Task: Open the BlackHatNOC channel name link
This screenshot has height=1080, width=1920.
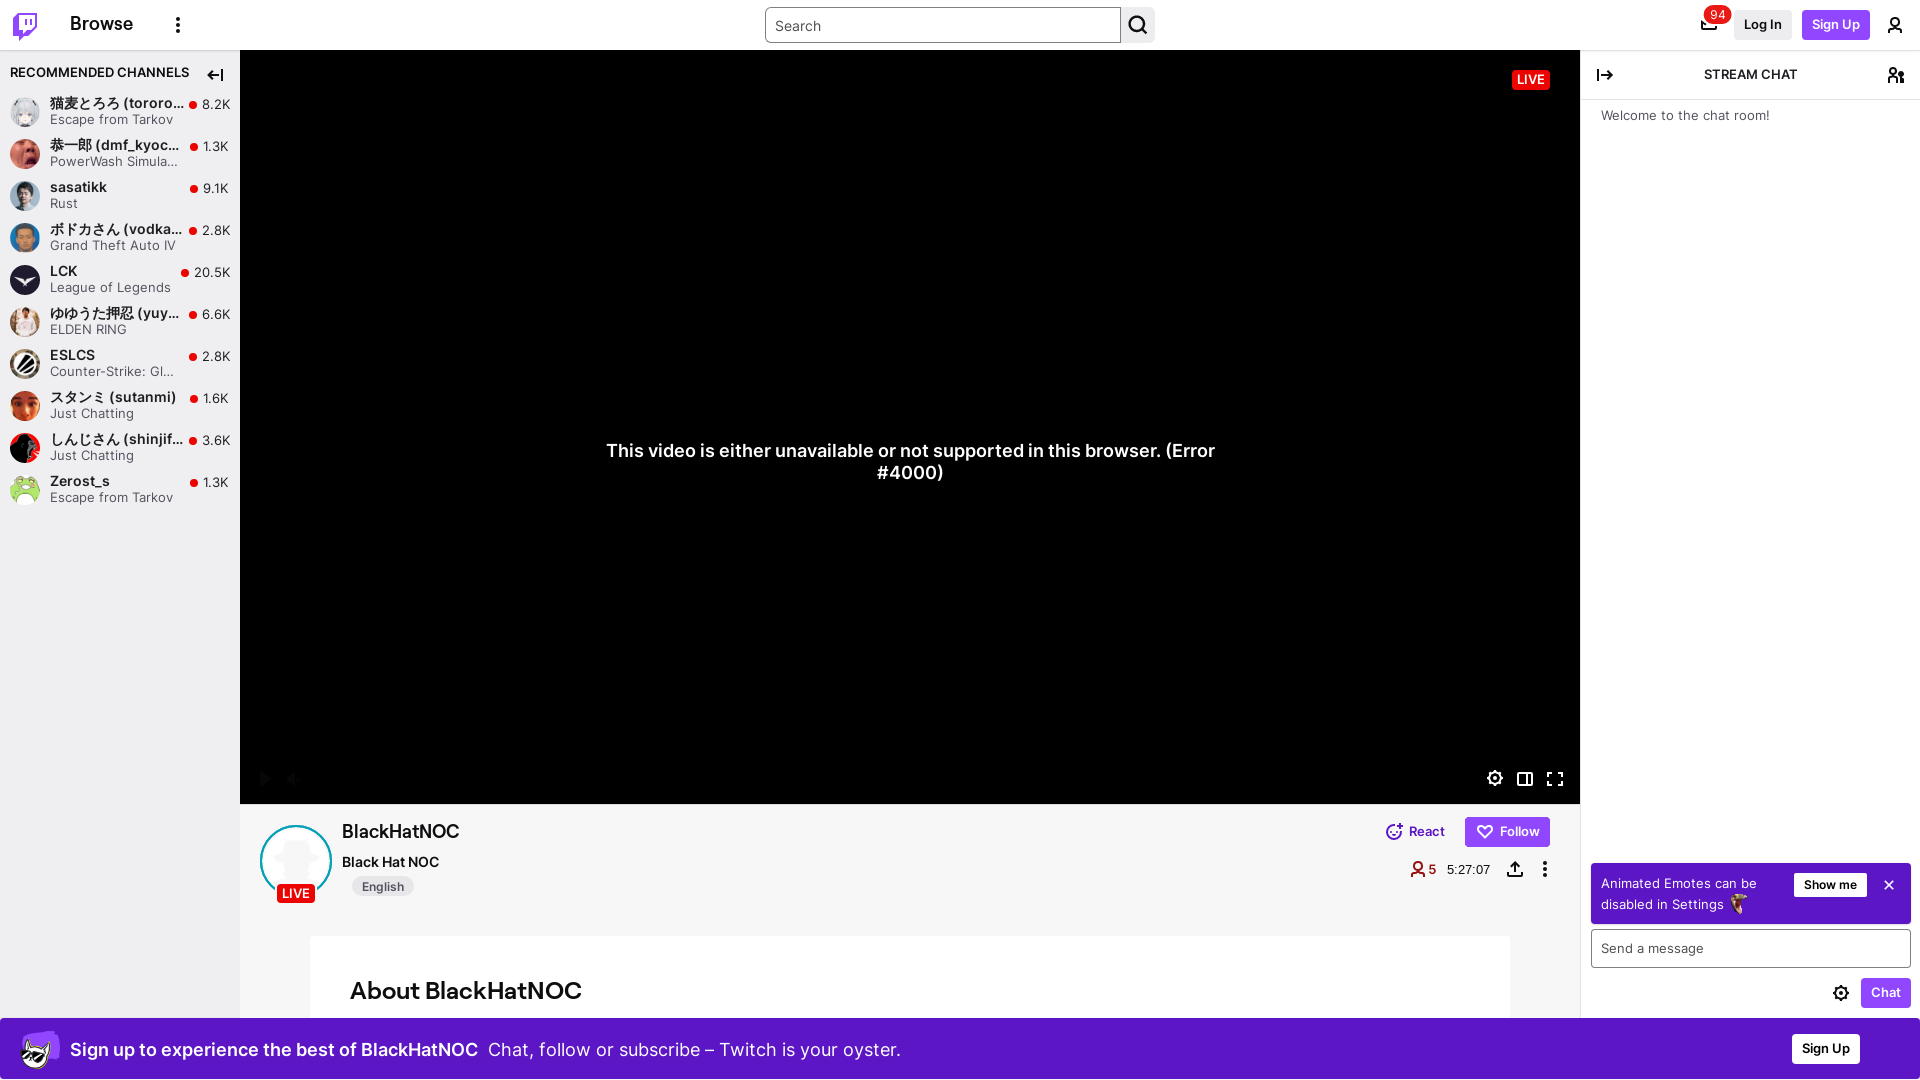Action: pos(400,831)
